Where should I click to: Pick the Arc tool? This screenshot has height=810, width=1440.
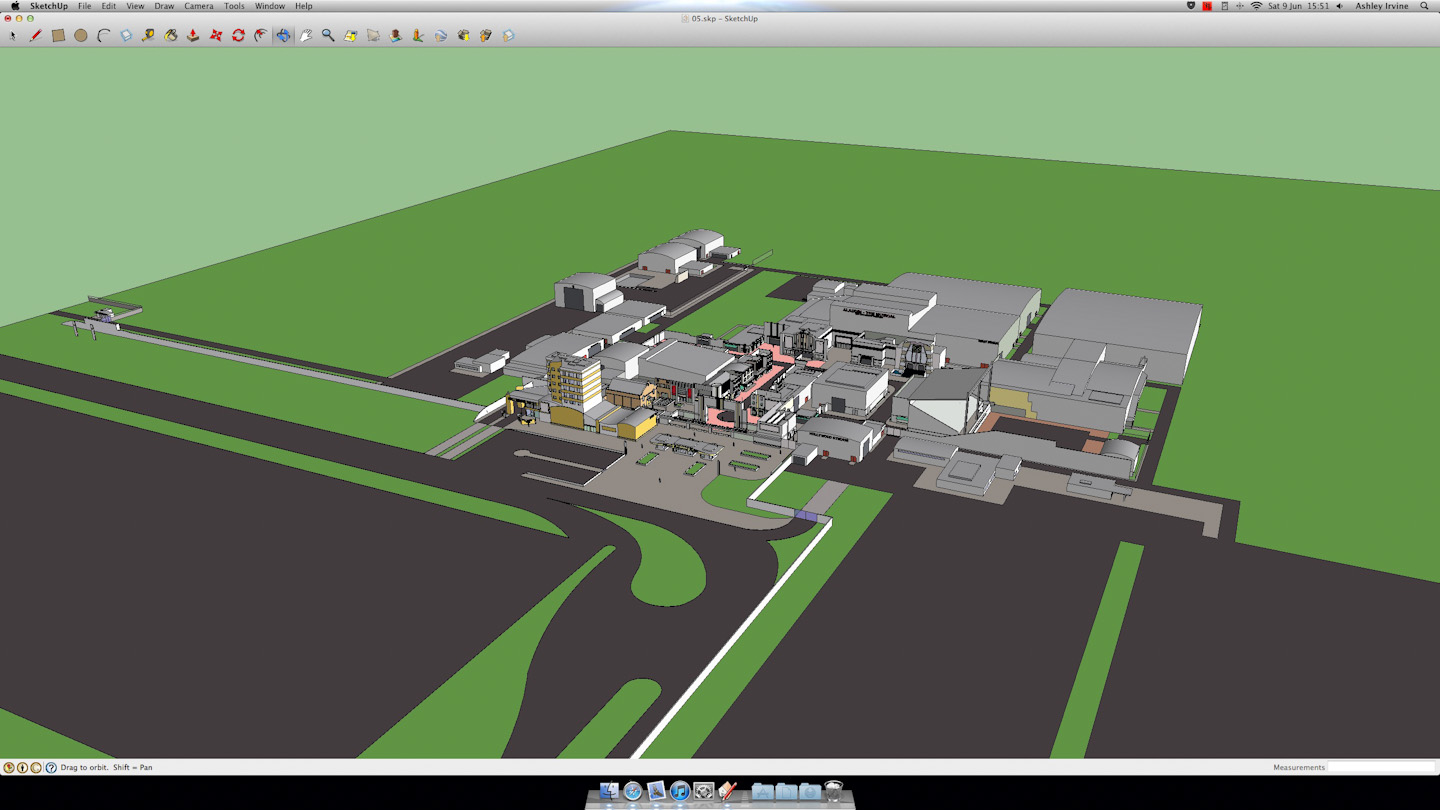pyautogui.click(x=104, y=35)
